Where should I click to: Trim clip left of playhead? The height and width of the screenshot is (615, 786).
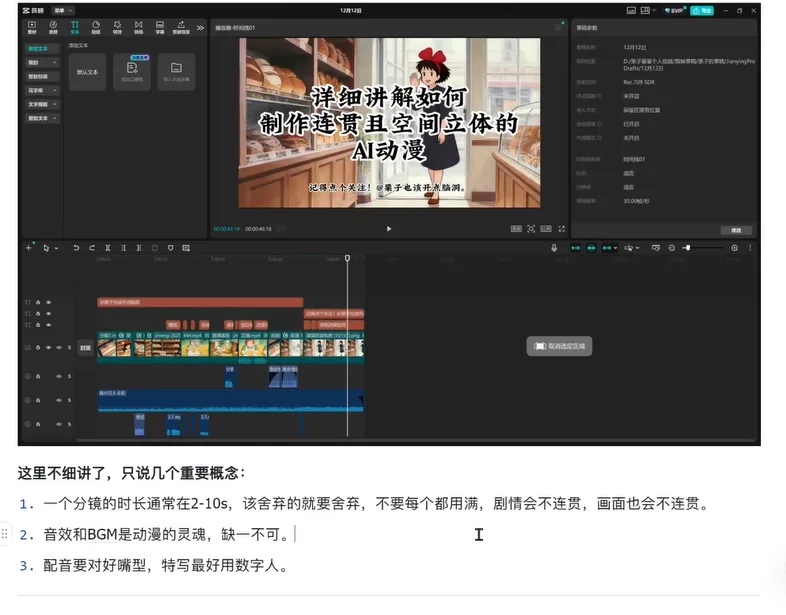[123, 248]
